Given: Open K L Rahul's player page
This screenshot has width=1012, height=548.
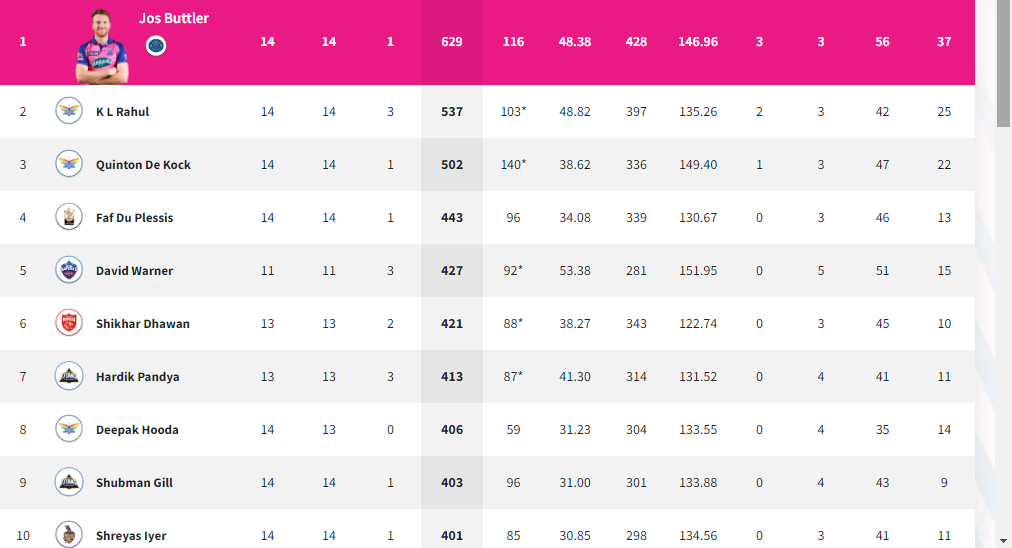Looking at the screenshot, I should [123, 112].
